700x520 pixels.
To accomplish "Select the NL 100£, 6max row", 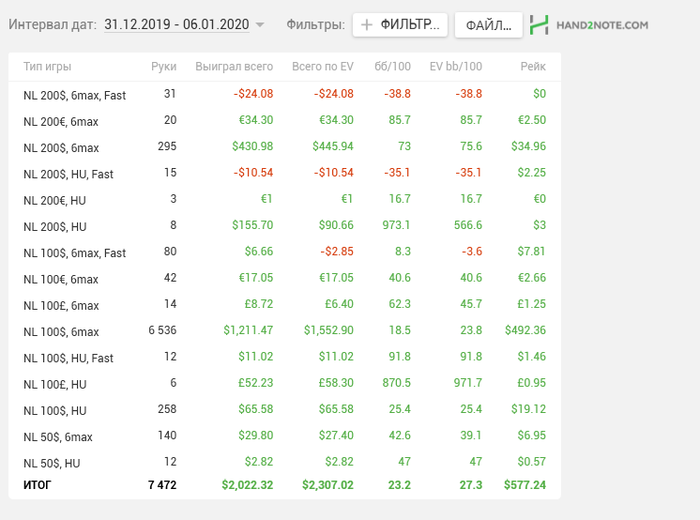I will pos(284,304).
